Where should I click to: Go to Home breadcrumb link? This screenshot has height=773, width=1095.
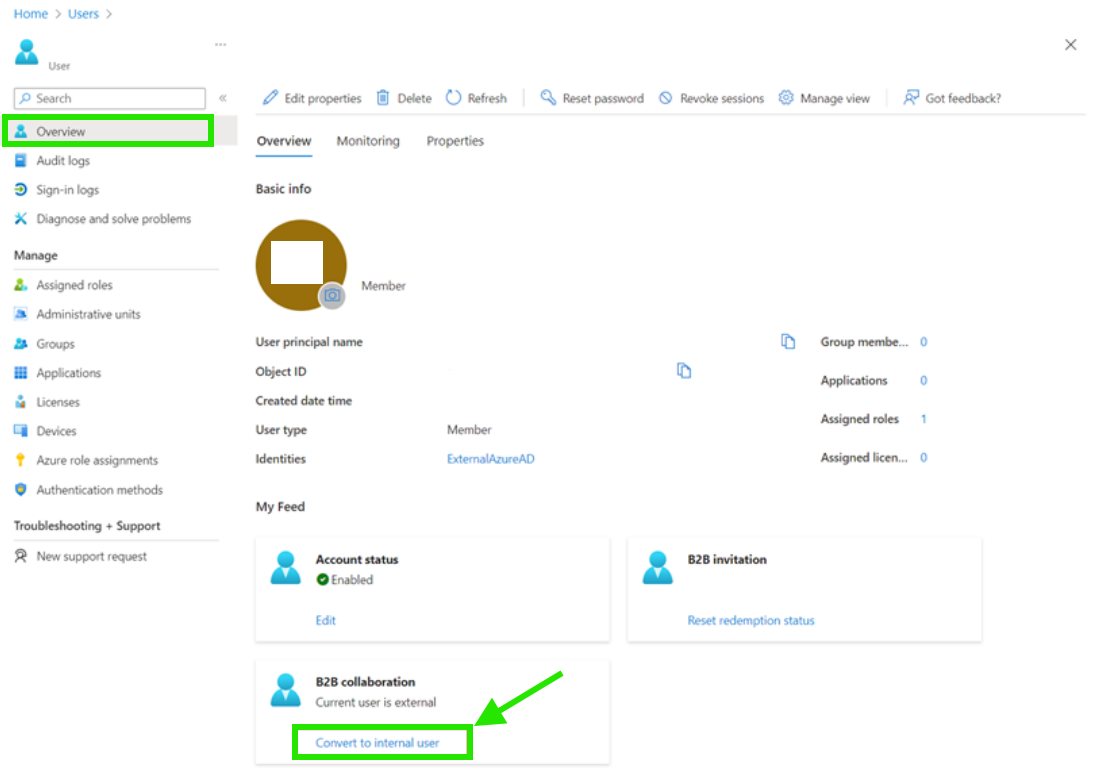[31, 14]
